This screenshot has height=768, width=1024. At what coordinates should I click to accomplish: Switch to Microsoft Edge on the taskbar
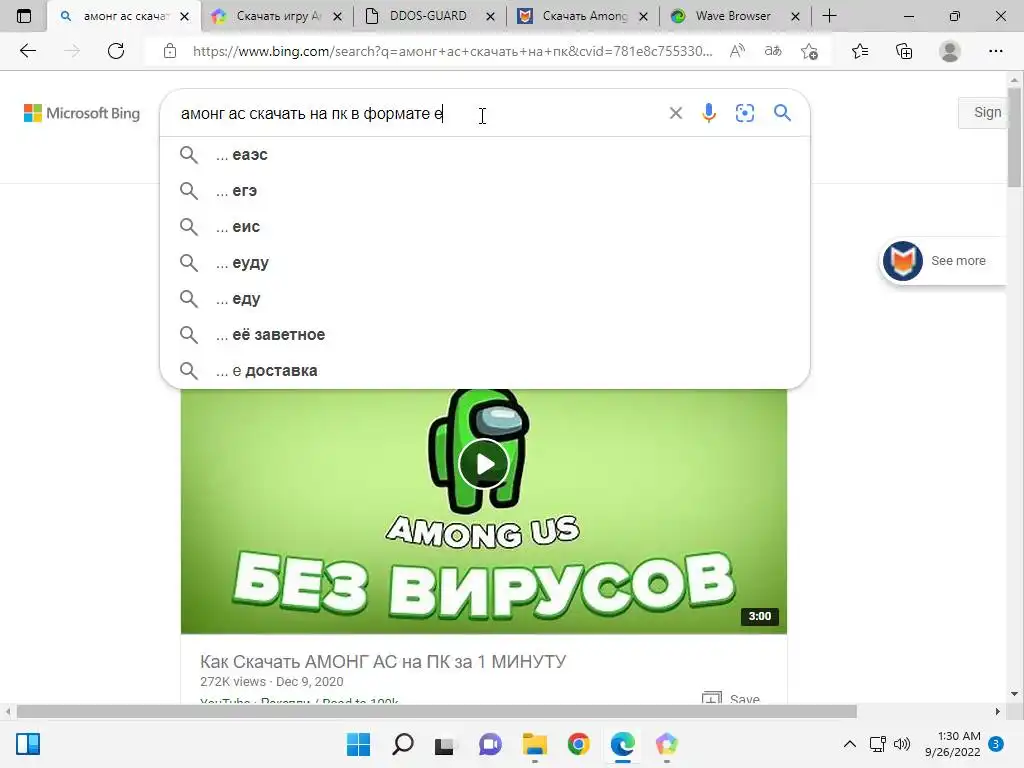point(622,744)
